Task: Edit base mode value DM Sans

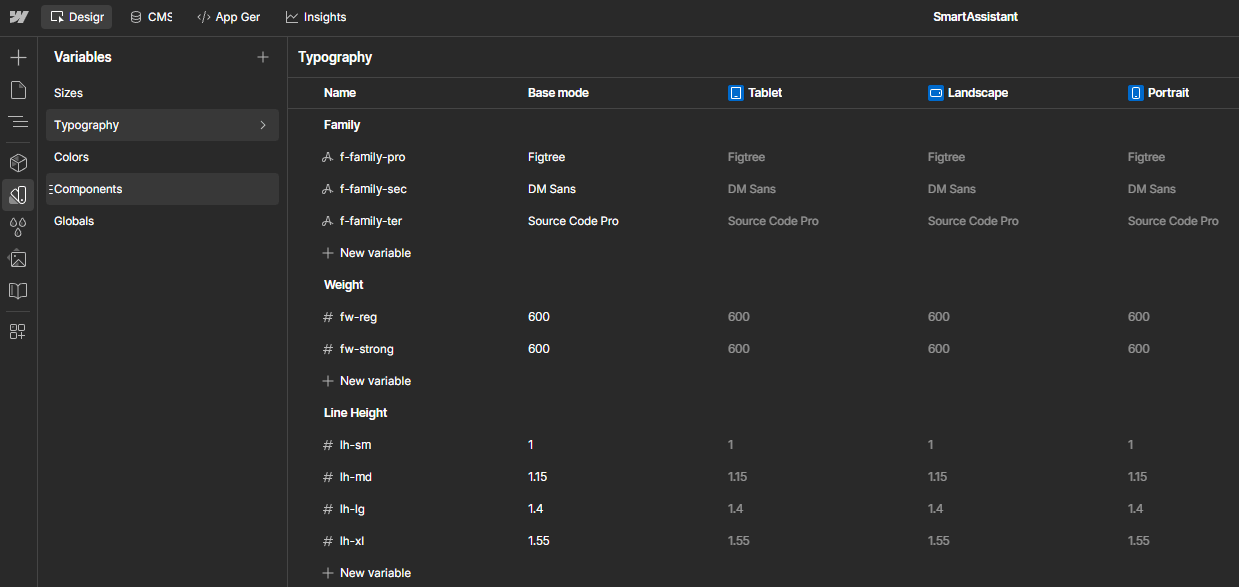Action: [x=552, y=189]
